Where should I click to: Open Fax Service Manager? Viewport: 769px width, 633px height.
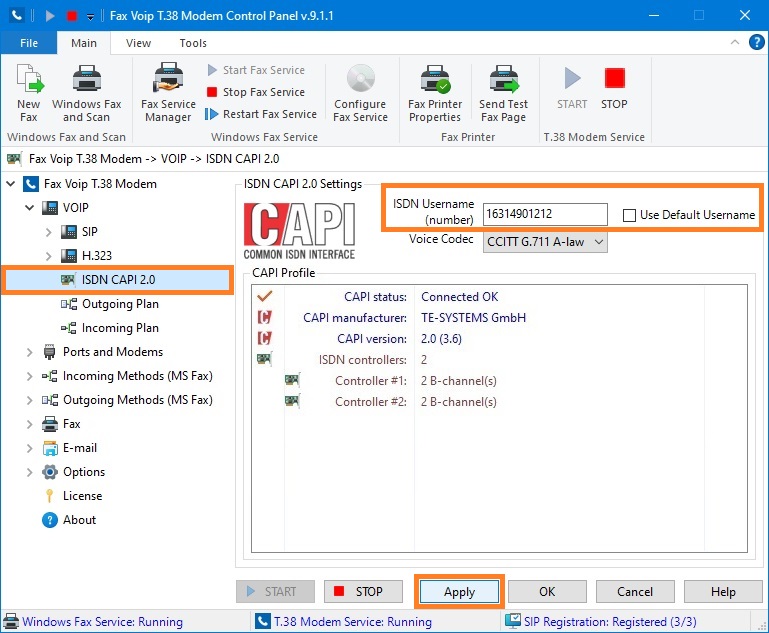point(168,93)
